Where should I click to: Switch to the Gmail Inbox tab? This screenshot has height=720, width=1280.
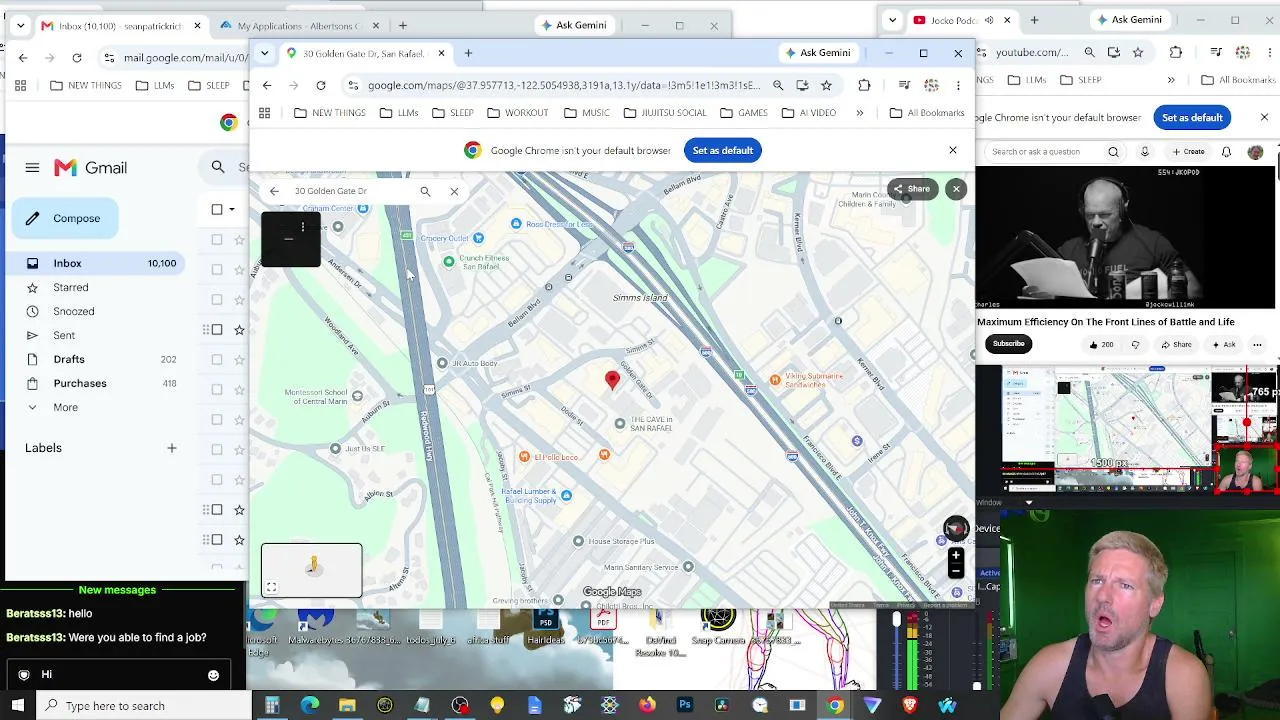point(118,25)
